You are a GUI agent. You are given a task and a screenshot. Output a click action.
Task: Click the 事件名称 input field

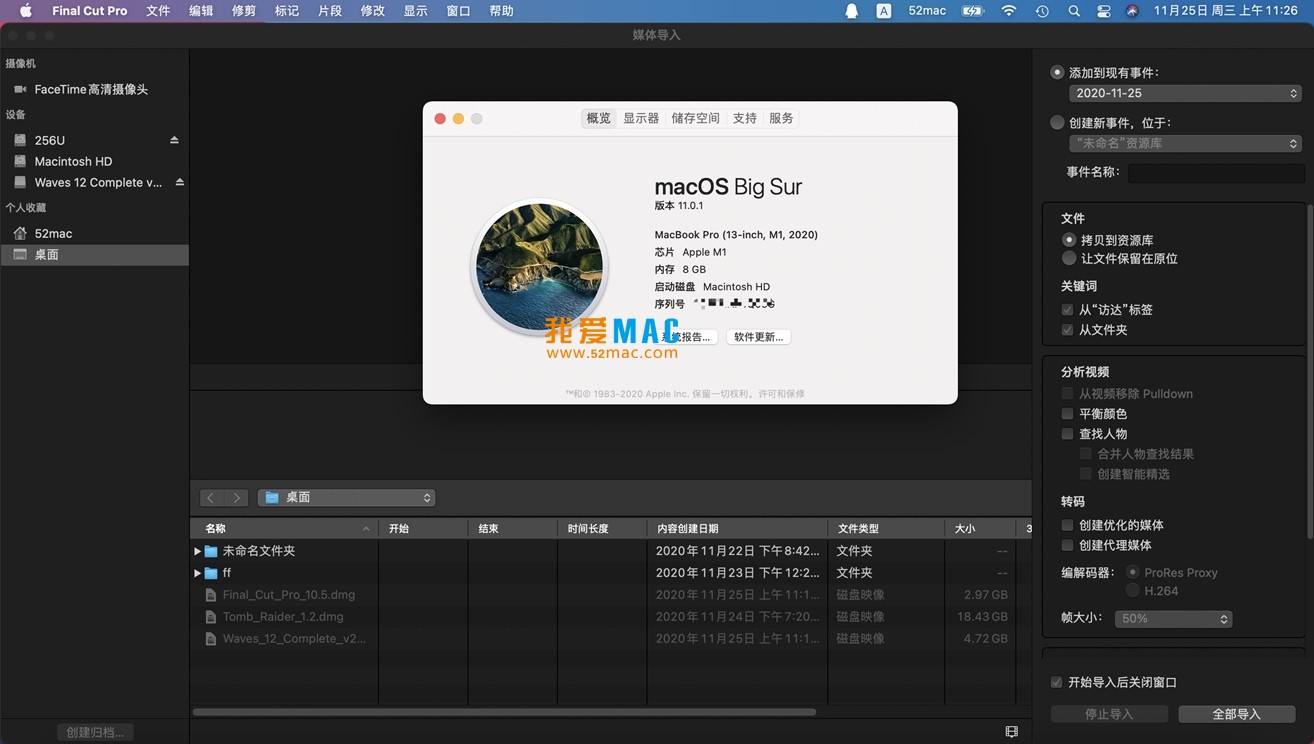(x=1215, y=173)
